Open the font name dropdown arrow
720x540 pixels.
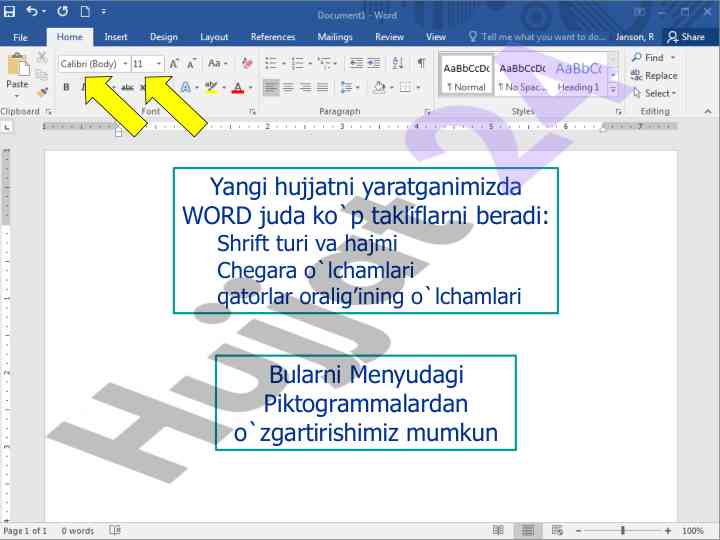tap(125, 63)
